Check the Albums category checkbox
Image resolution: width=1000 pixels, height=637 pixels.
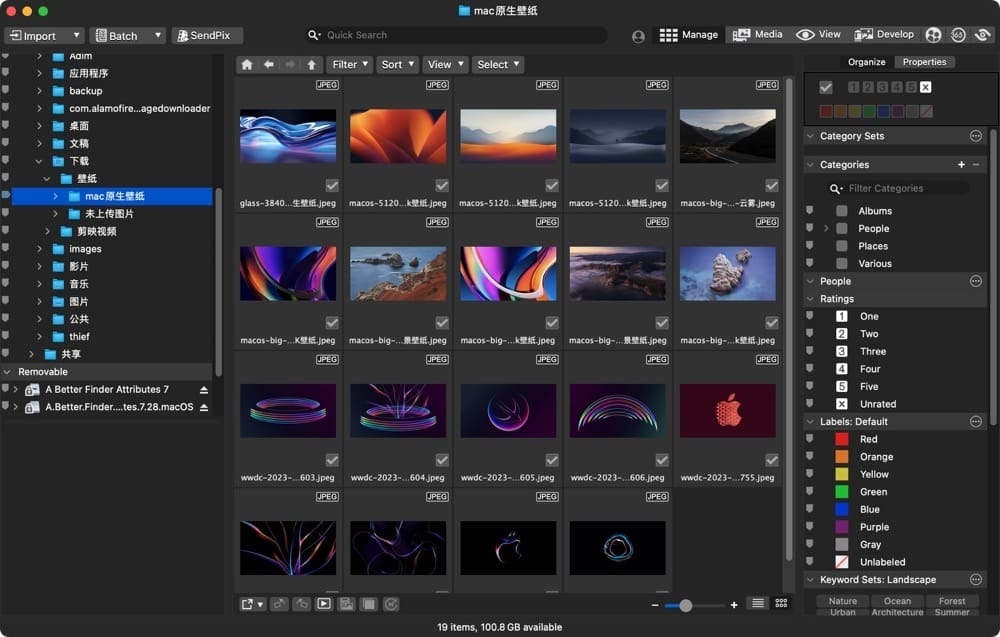point(842,211)
